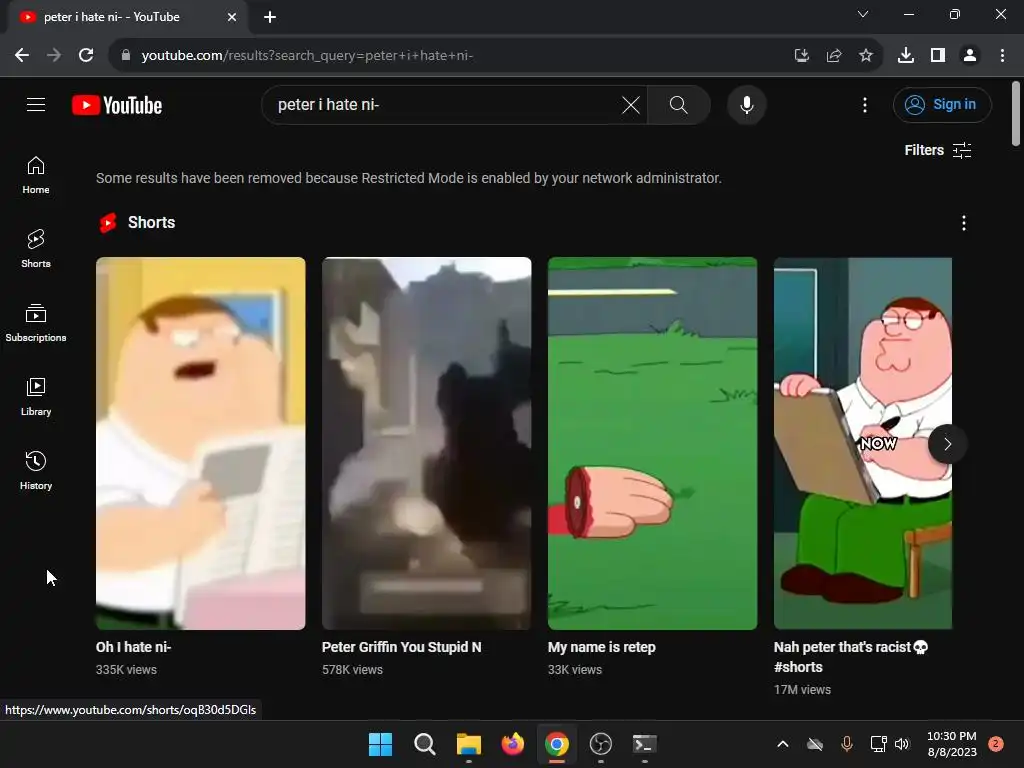Show next Shorts with arrow chevron

pos(947,444)
